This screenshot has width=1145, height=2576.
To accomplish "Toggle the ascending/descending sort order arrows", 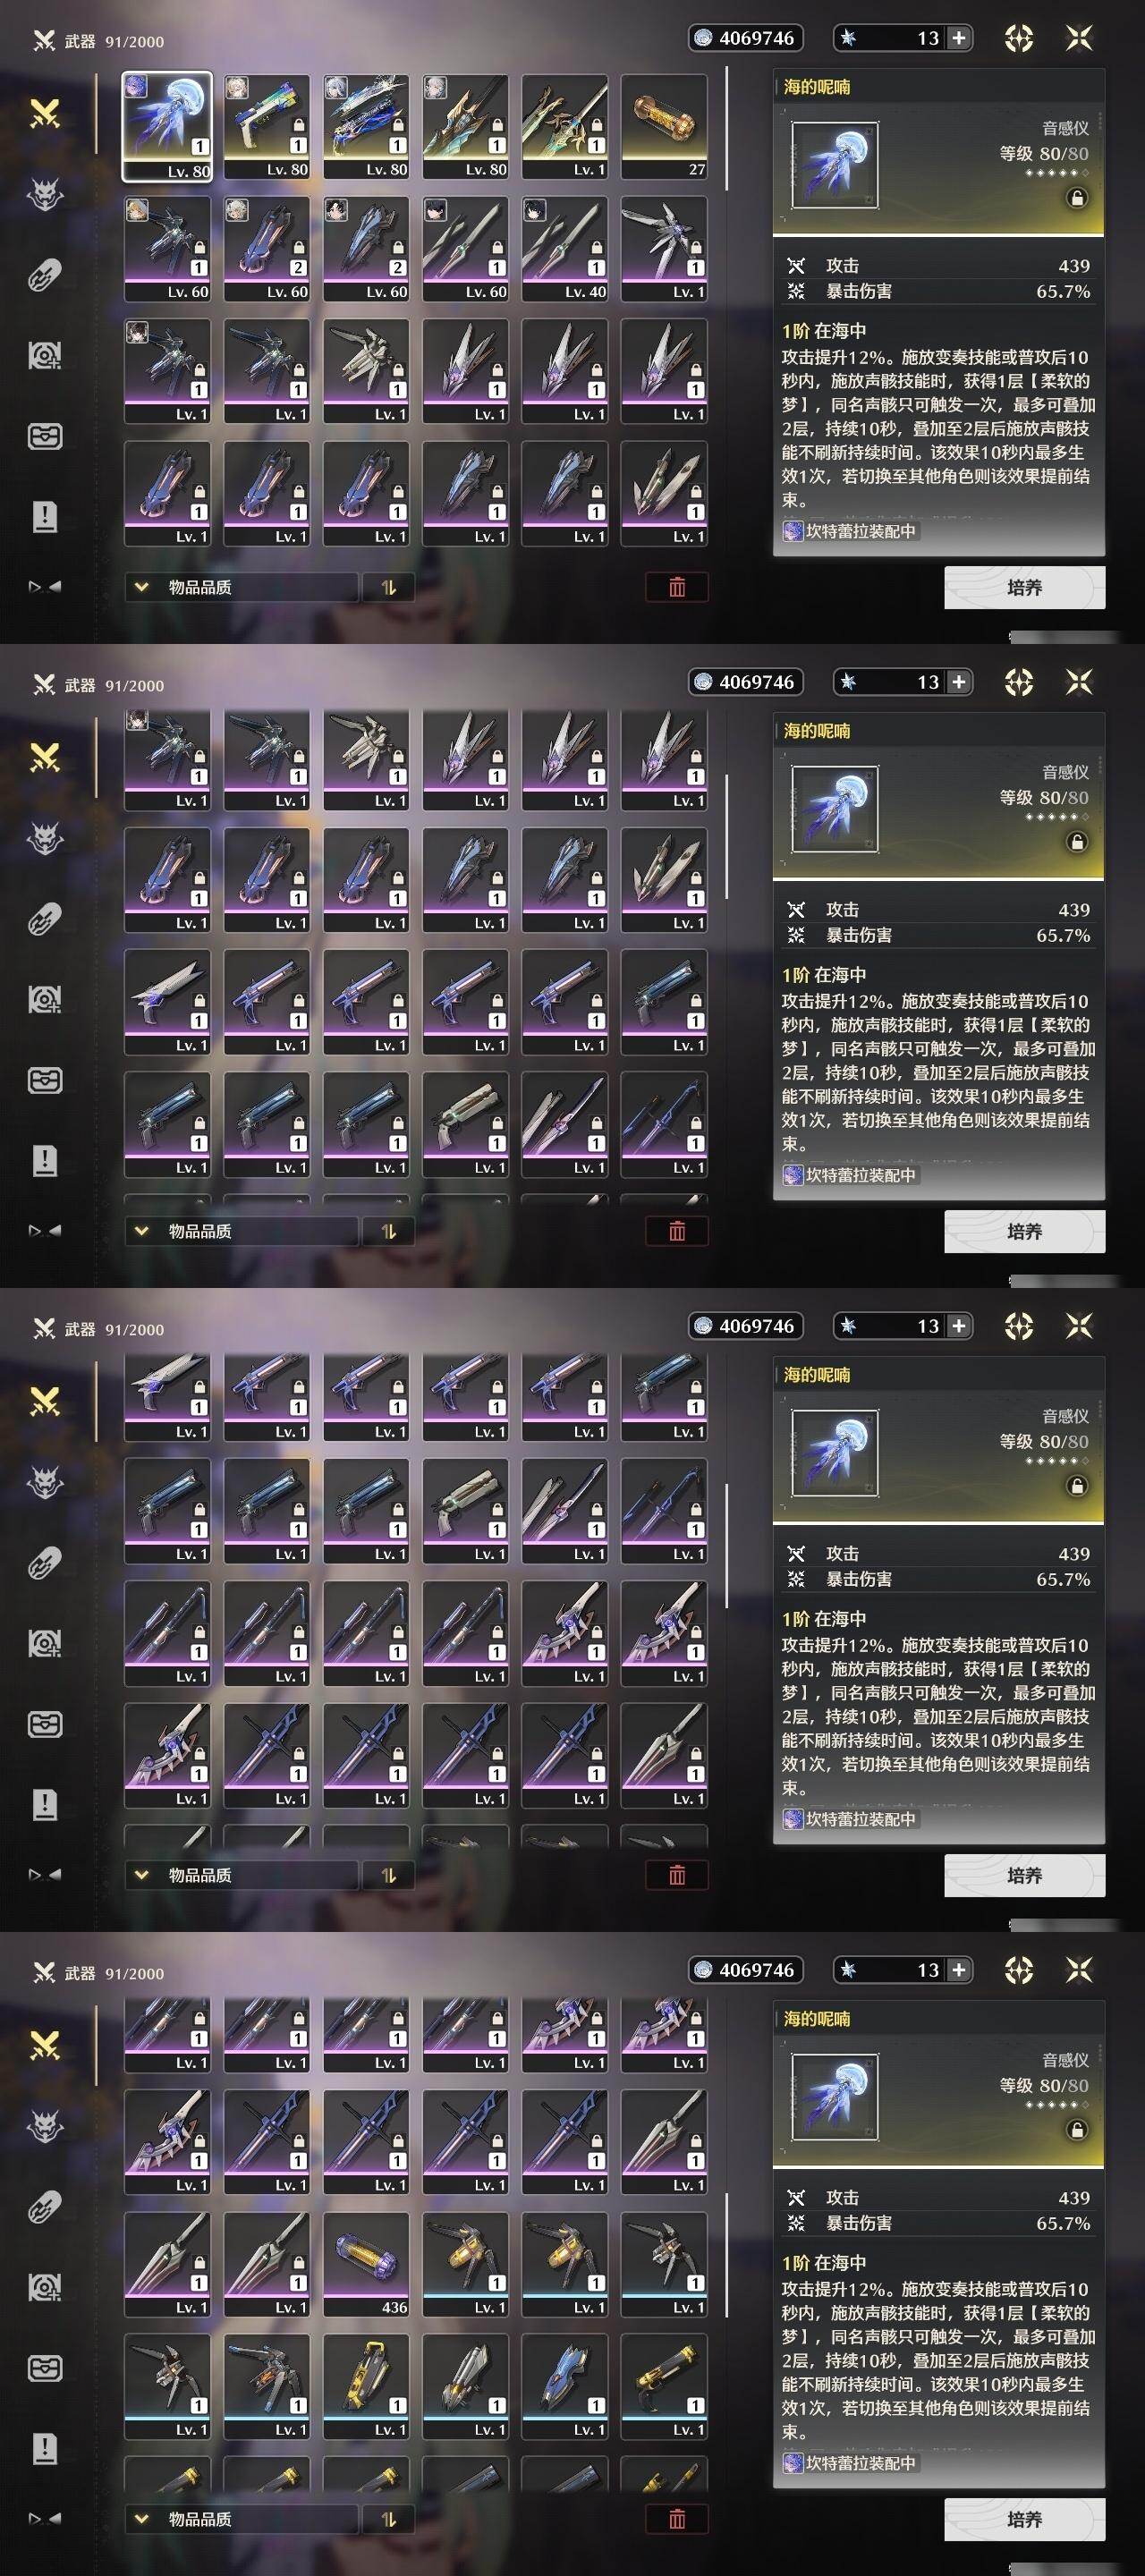I will click(389, 587).
